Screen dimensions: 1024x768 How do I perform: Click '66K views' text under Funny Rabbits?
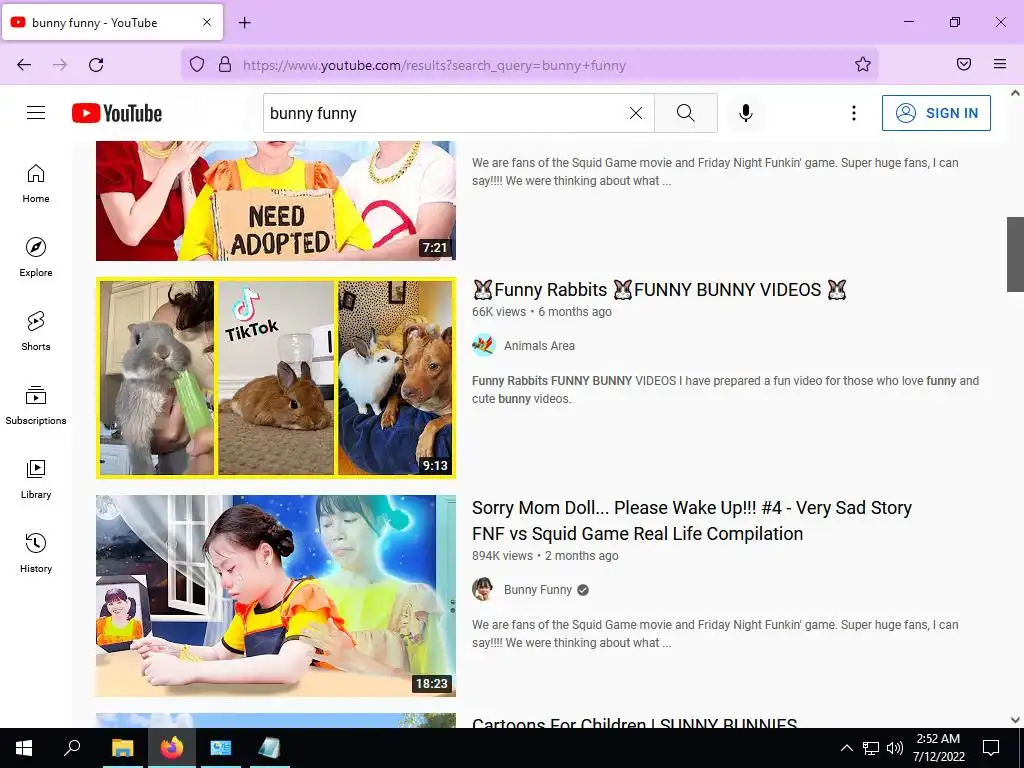(499, 312)
